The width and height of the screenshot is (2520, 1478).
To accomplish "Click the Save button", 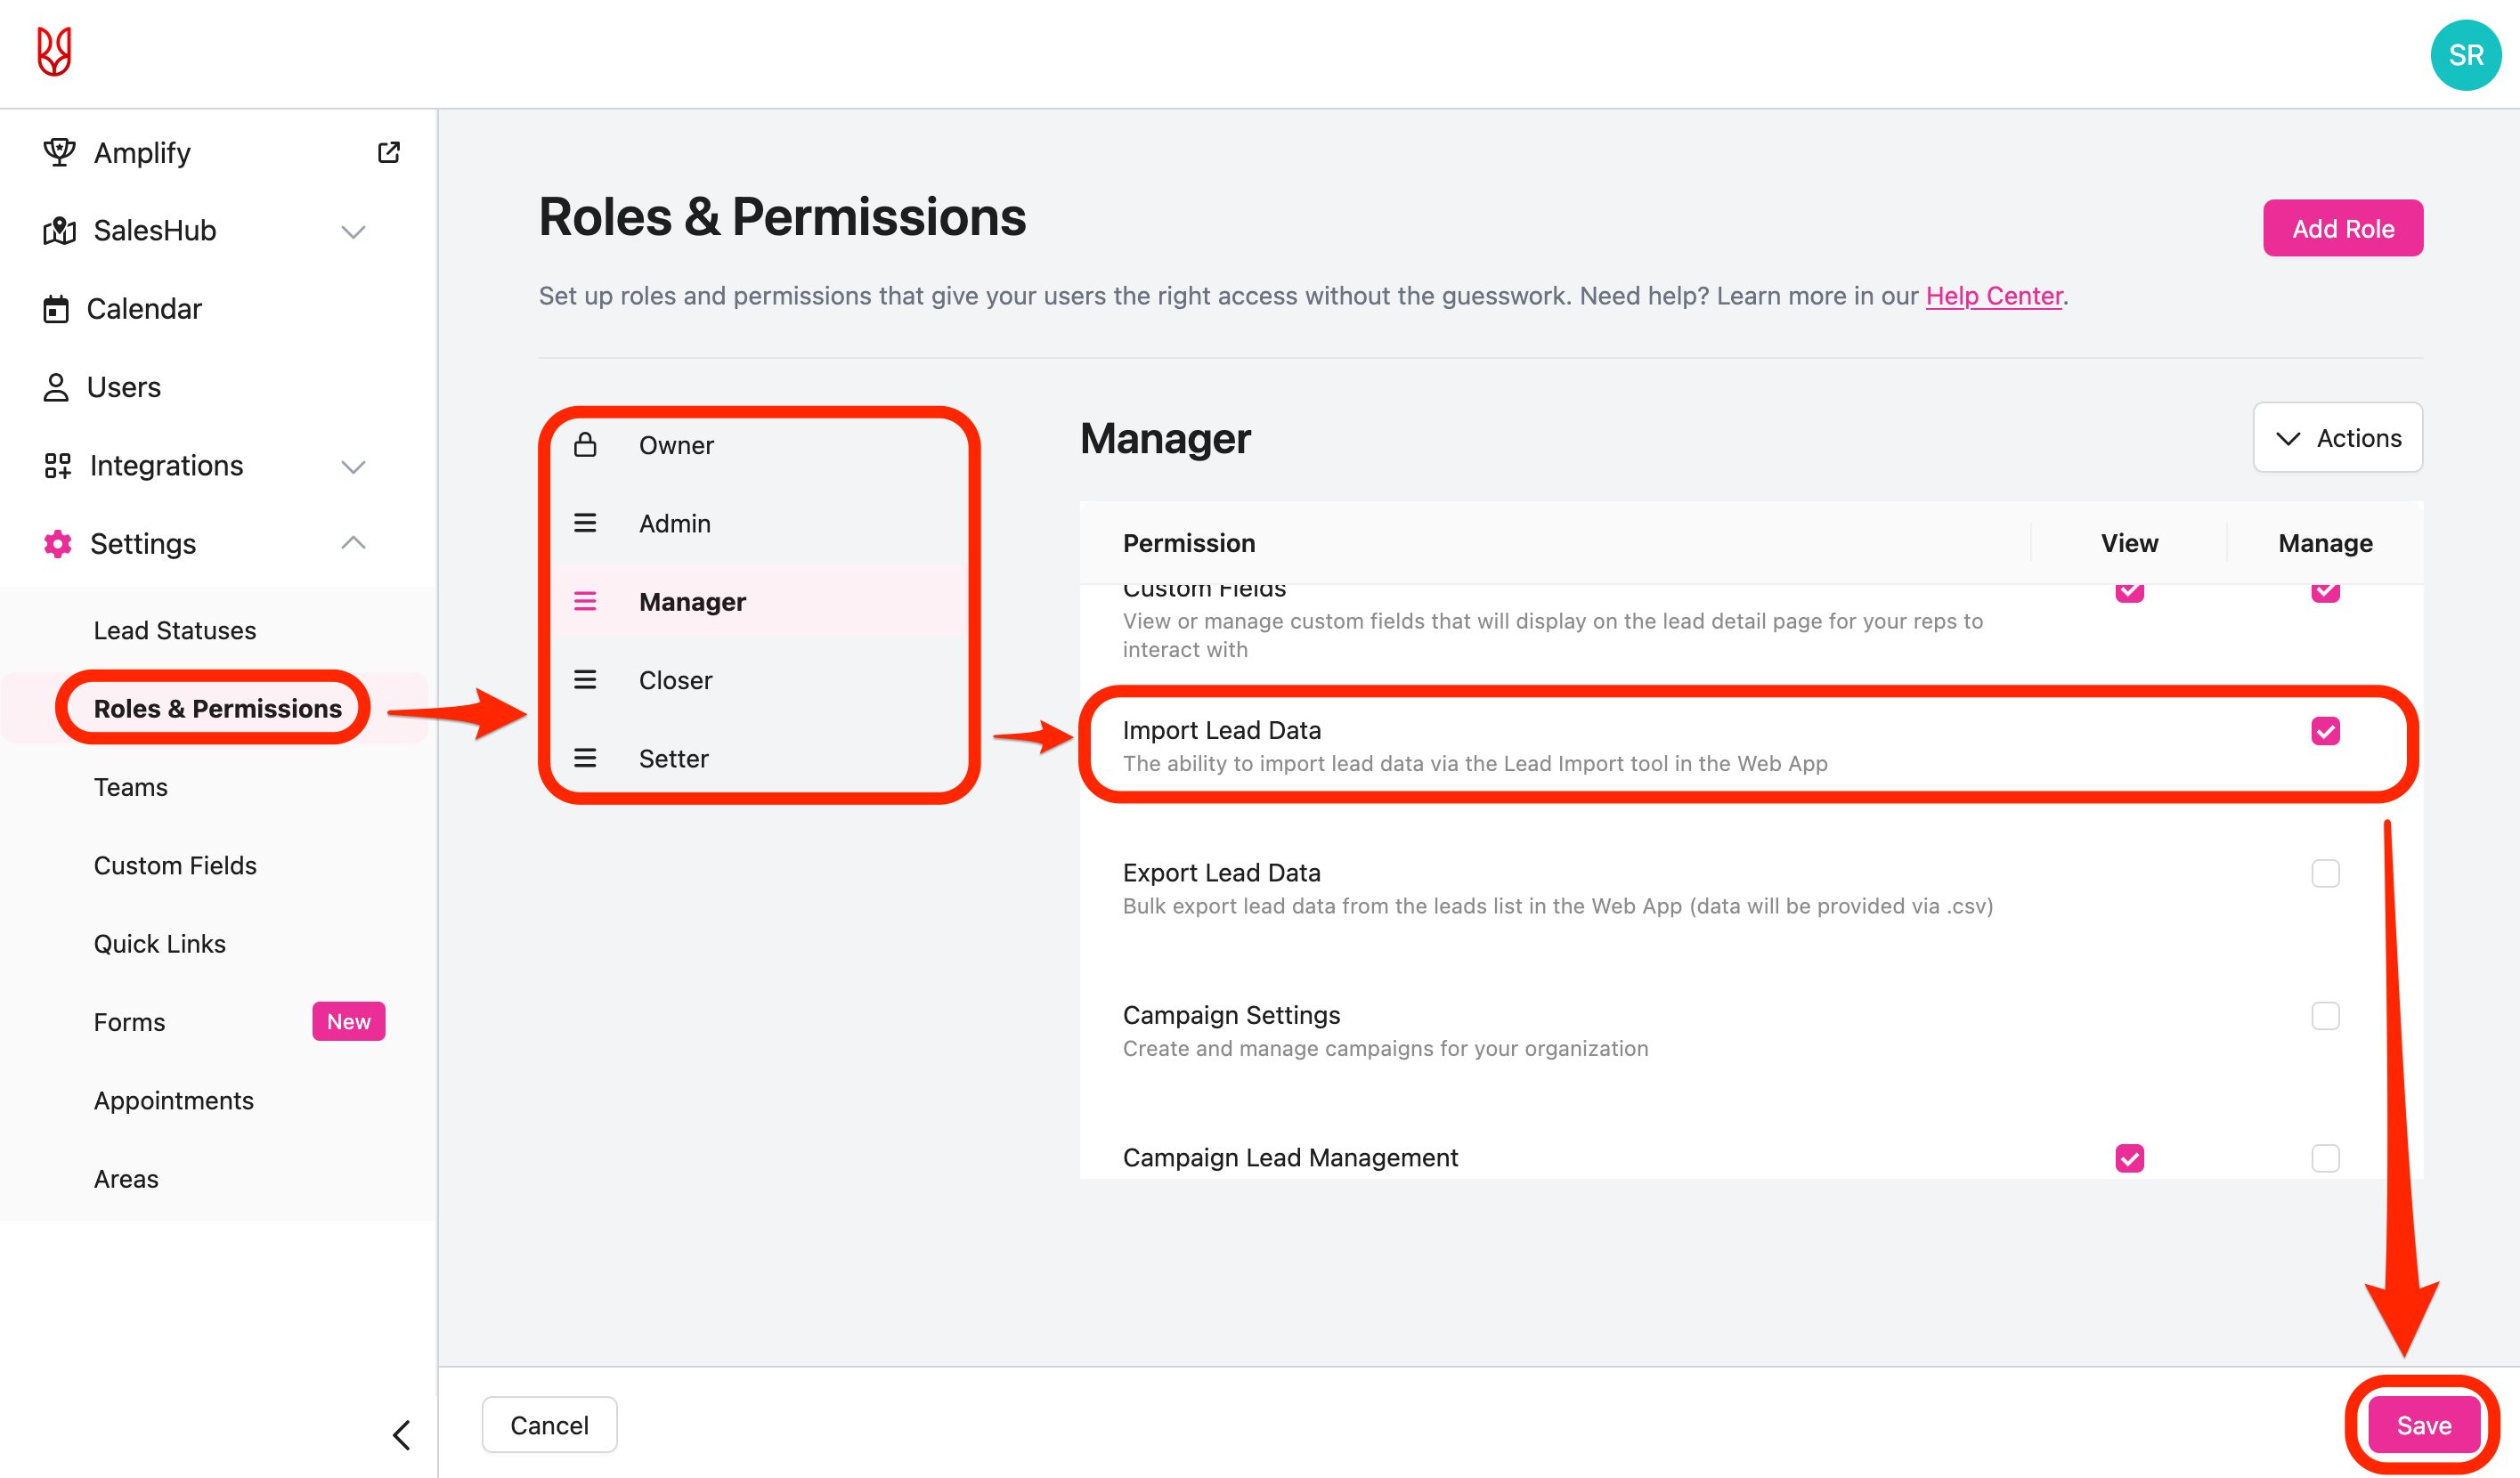I will click(2423, 1425).
